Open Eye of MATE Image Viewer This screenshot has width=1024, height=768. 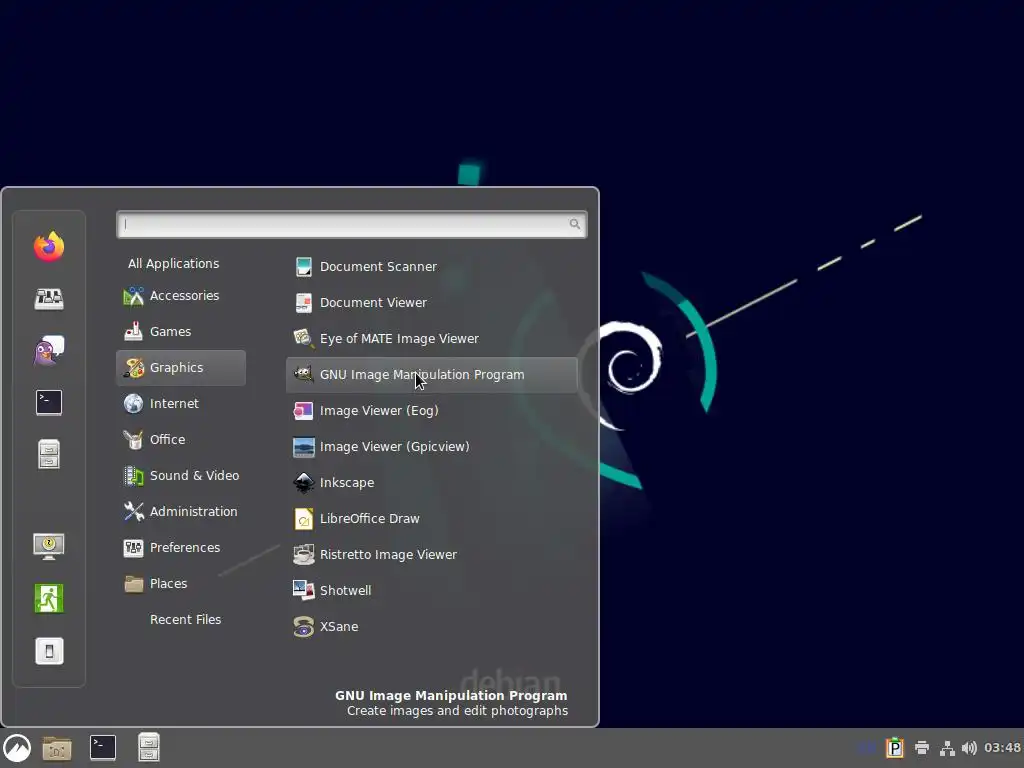pos(432,338)
